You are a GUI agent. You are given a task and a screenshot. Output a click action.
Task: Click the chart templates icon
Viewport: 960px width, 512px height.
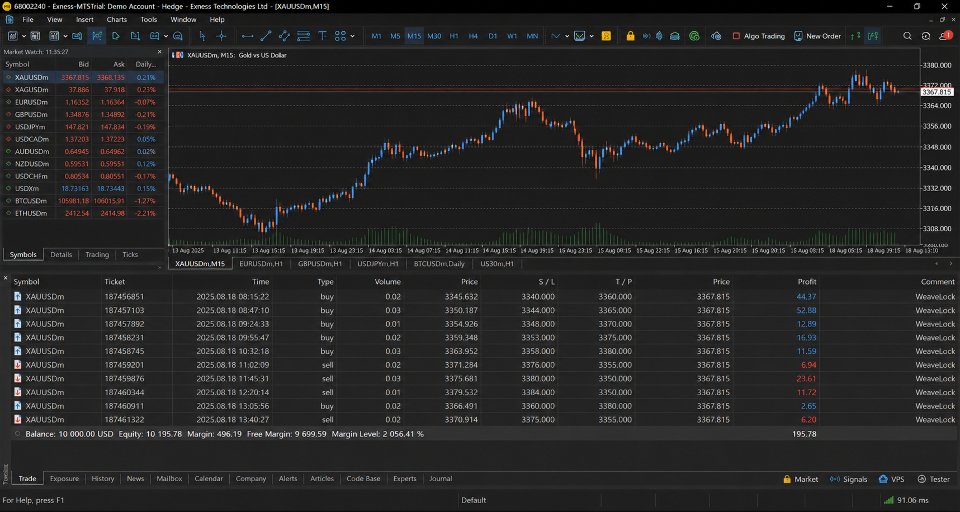click(579, 36)
